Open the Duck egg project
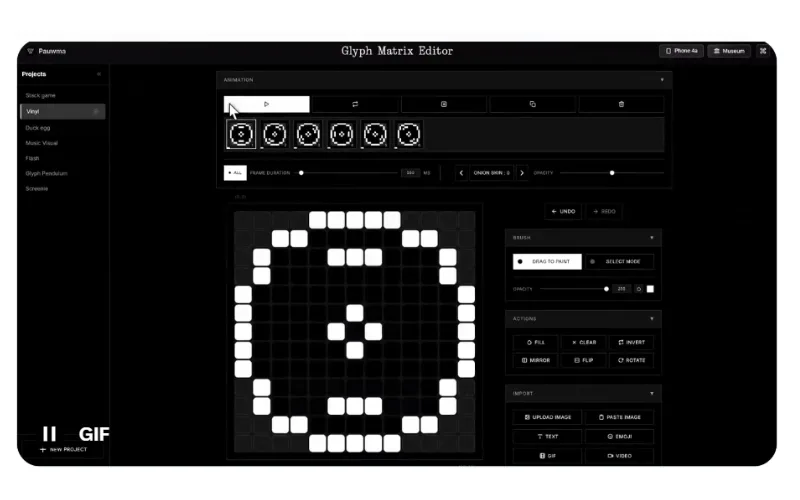 click(39, 127)
